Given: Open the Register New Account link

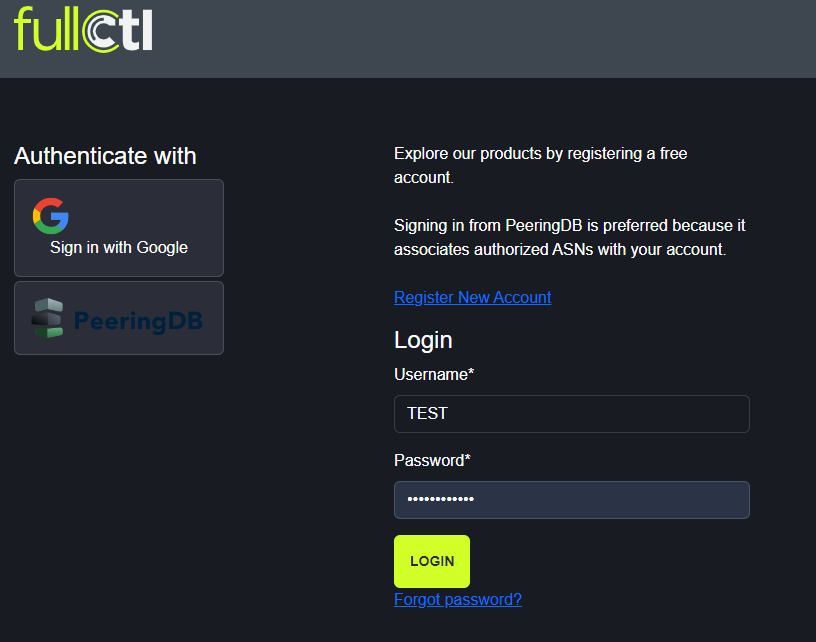Looking at the screenshot, I should click(472, 297).
